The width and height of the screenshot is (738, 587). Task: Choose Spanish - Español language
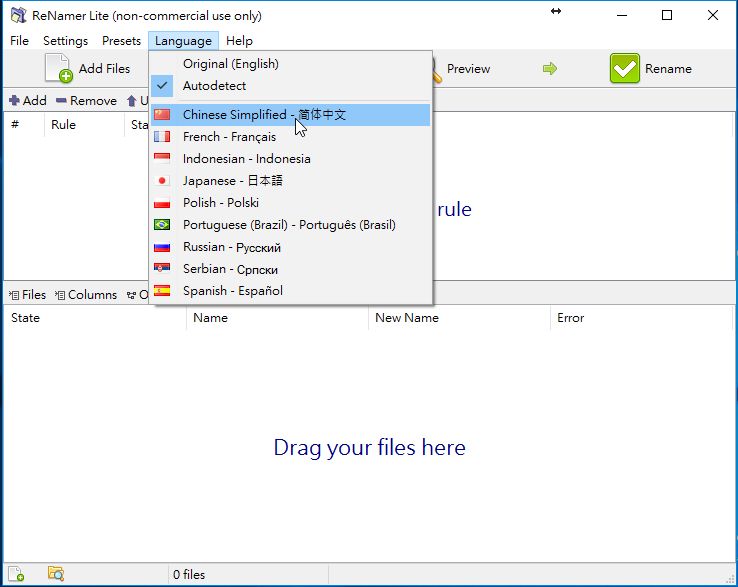pos(291,291)
